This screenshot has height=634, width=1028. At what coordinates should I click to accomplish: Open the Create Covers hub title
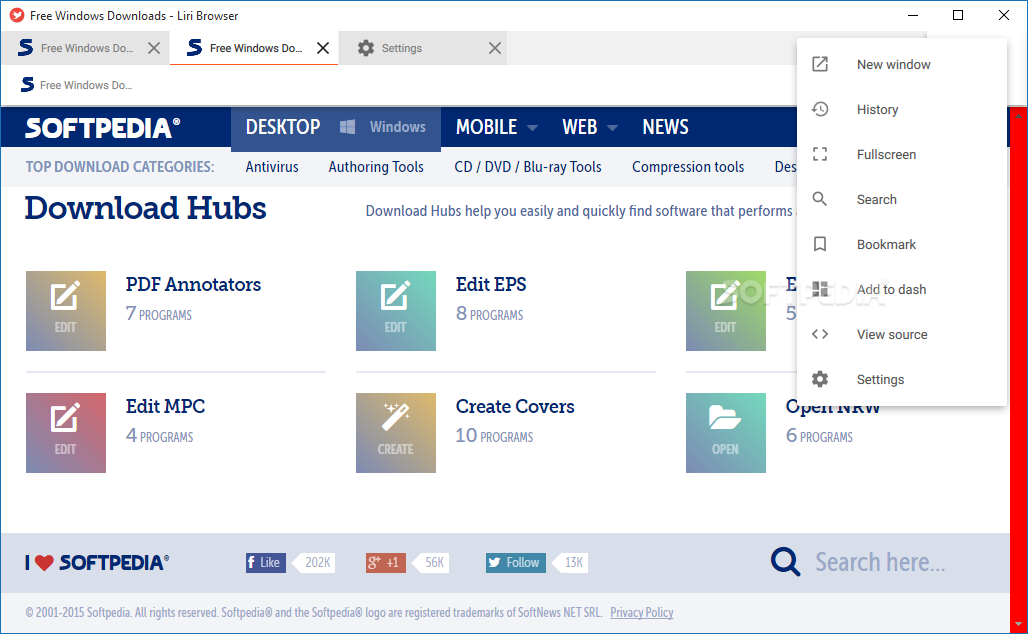pyautogui.click(x=515, y=406)
